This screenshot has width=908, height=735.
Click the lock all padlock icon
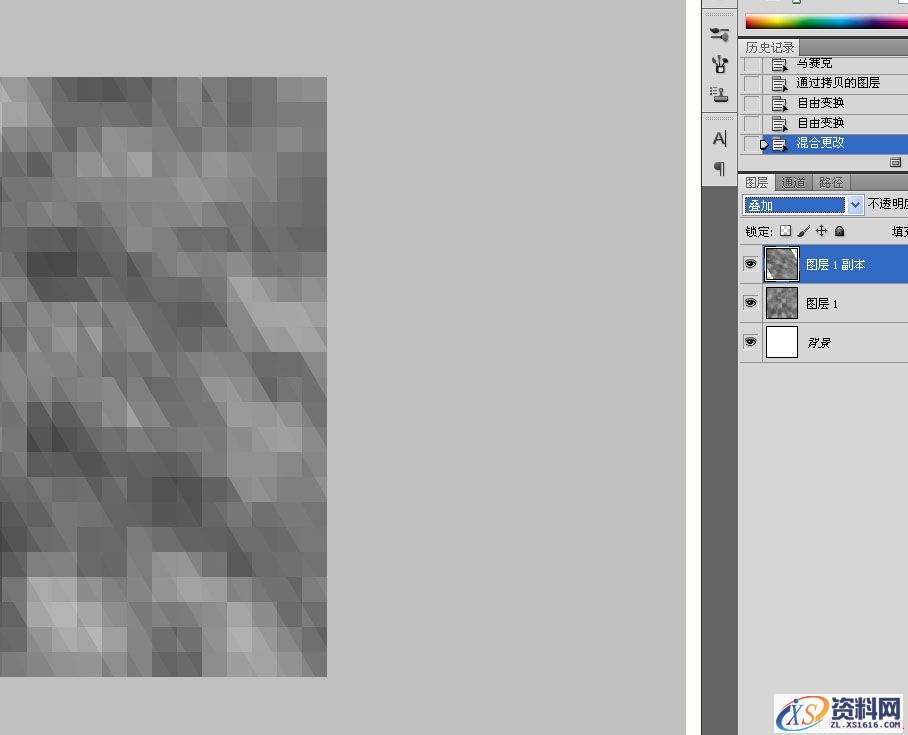[x=839, y=231]
